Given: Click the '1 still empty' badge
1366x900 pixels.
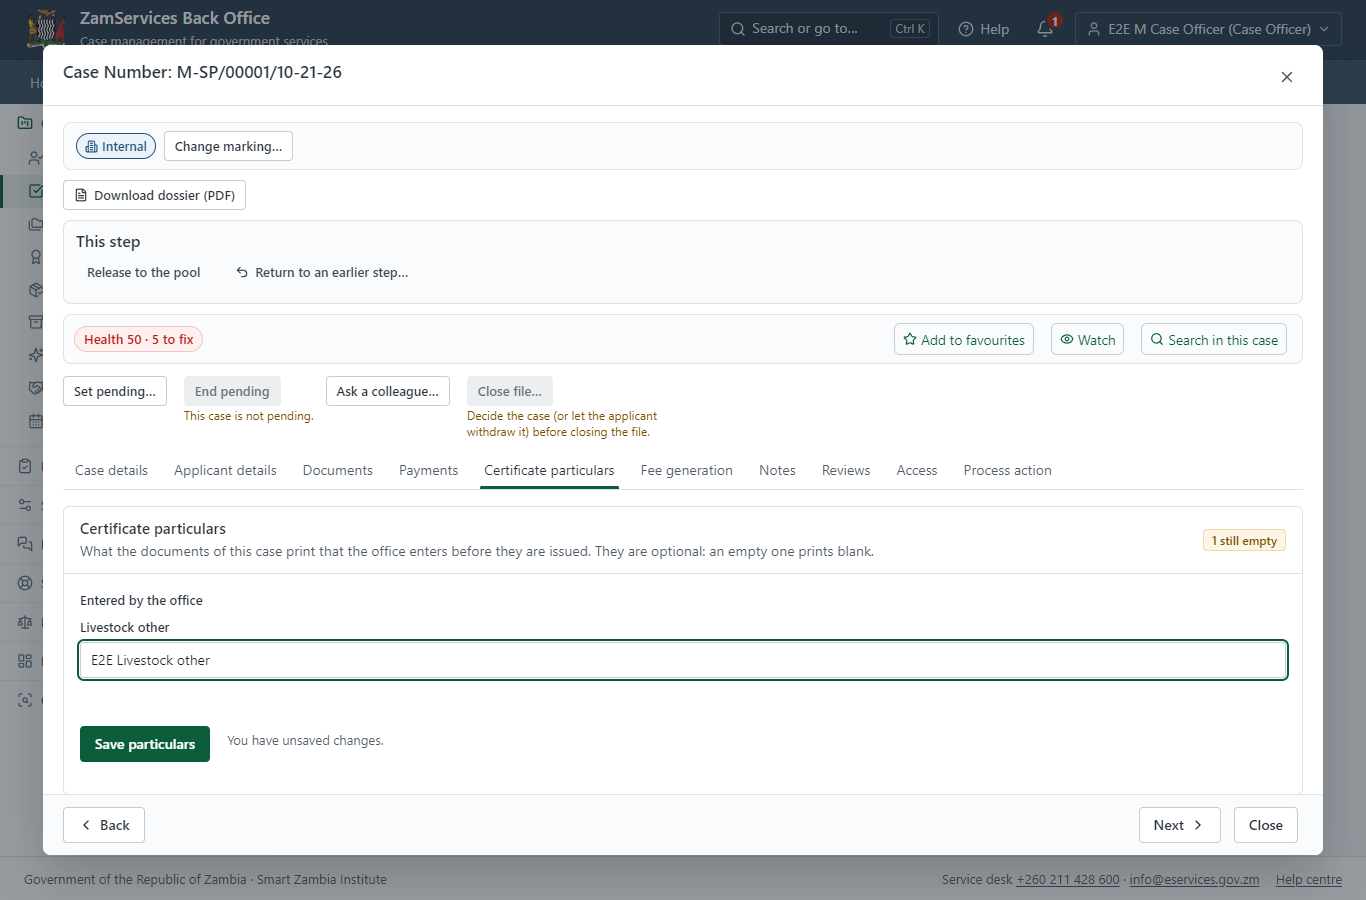Looking at the screenshot, I should (1244, 540).
